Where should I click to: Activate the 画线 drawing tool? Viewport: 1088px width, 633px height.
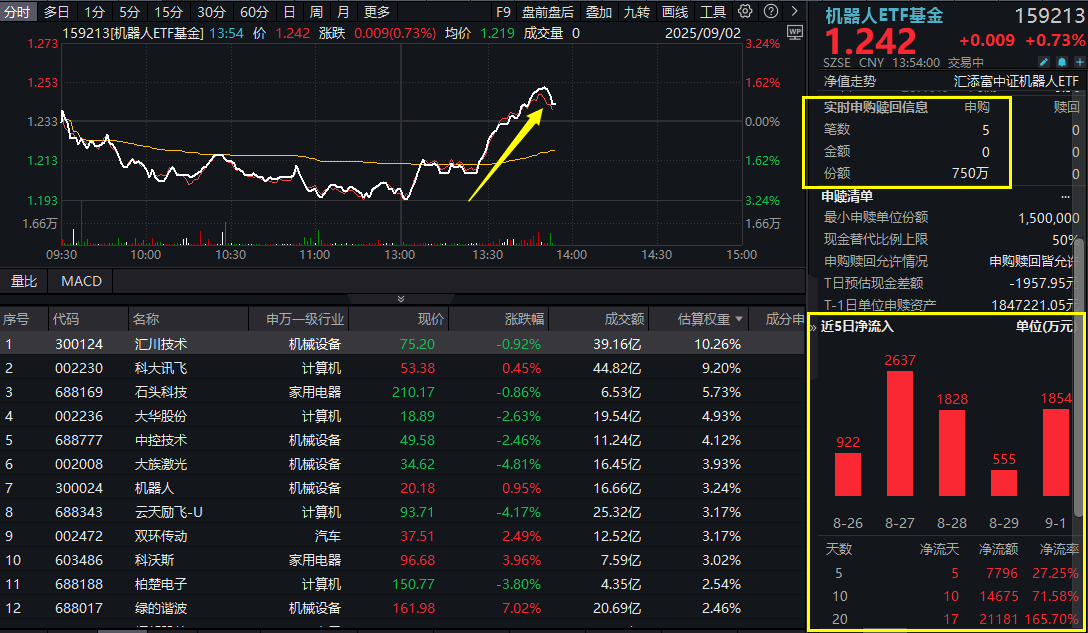point(674,12)
